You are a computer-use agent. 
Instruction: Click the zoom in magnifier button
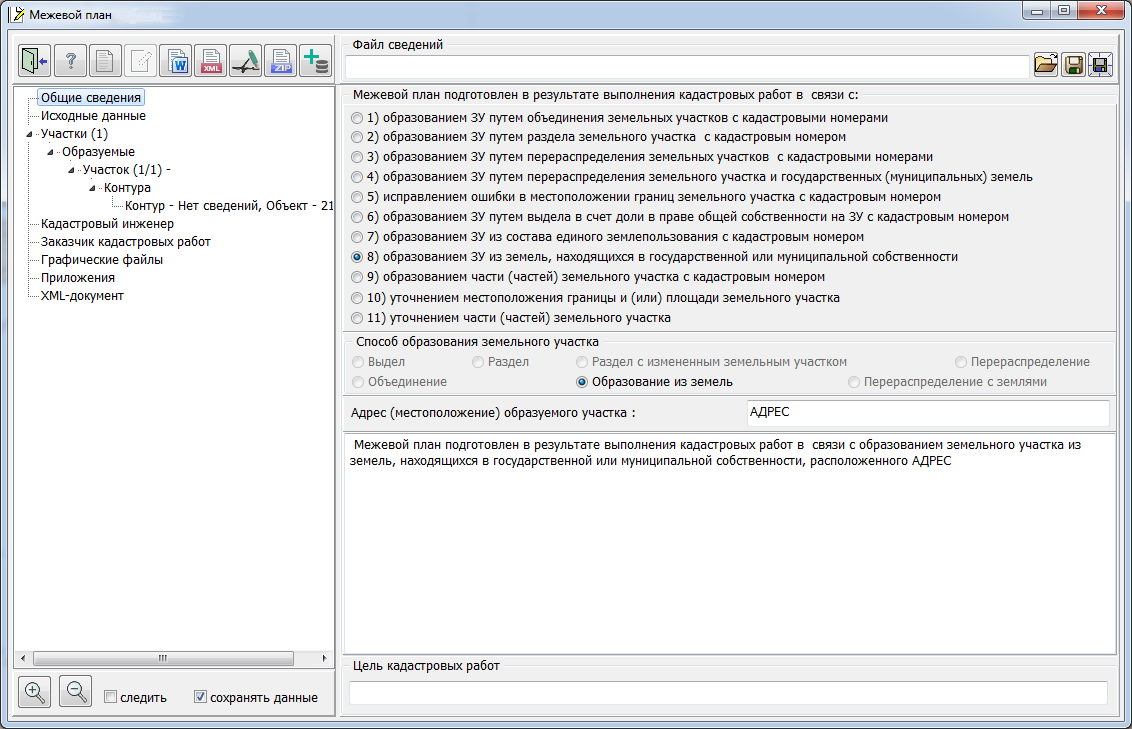35,692
